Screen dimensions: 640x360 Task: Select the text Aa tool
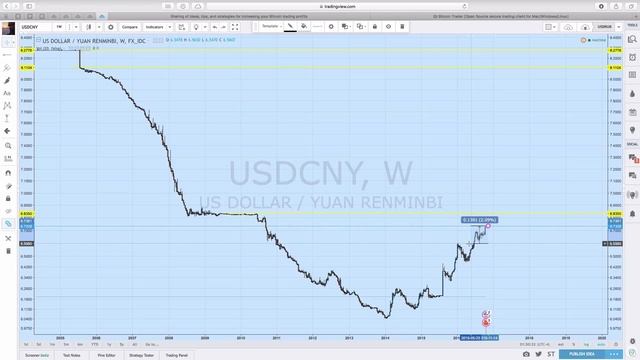(x=7, y=93)
